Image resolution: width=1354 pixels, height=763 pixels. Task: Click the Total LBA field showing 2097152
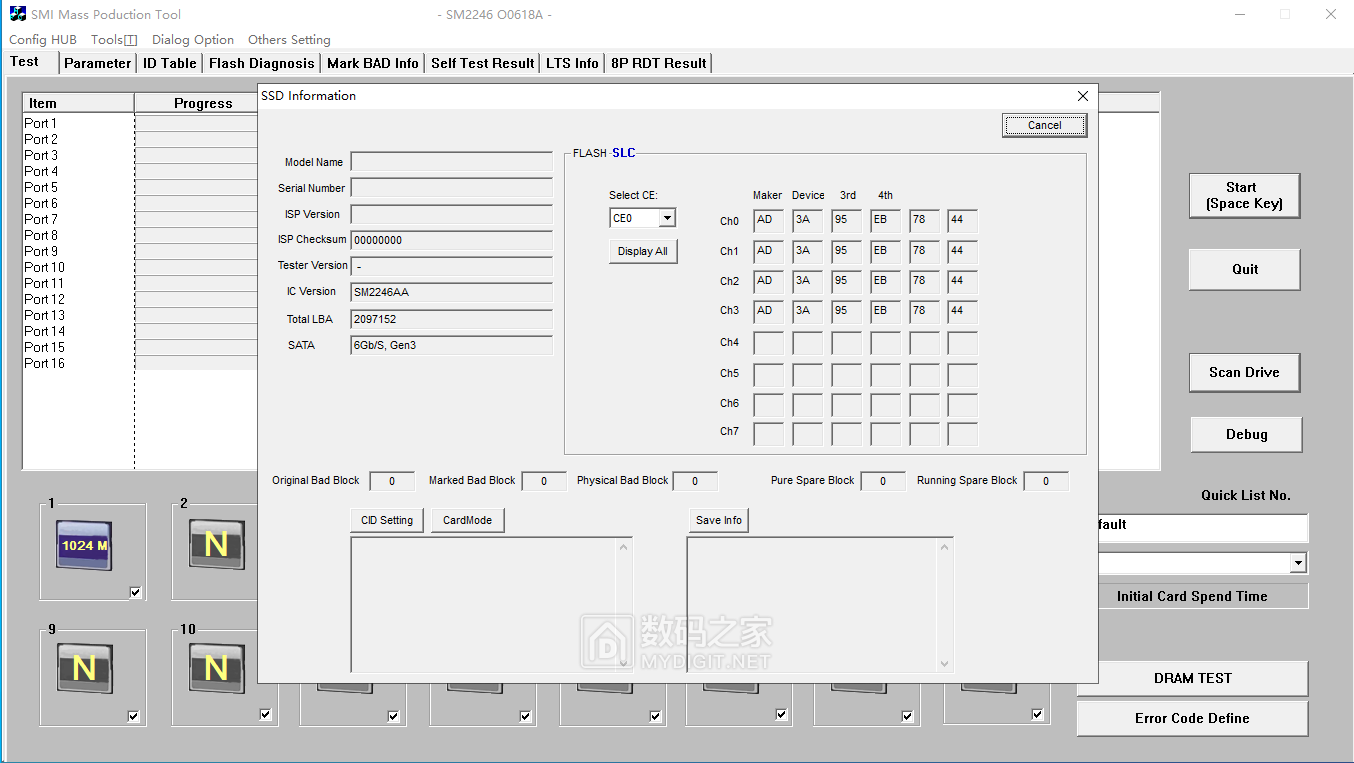coord(452,319)
